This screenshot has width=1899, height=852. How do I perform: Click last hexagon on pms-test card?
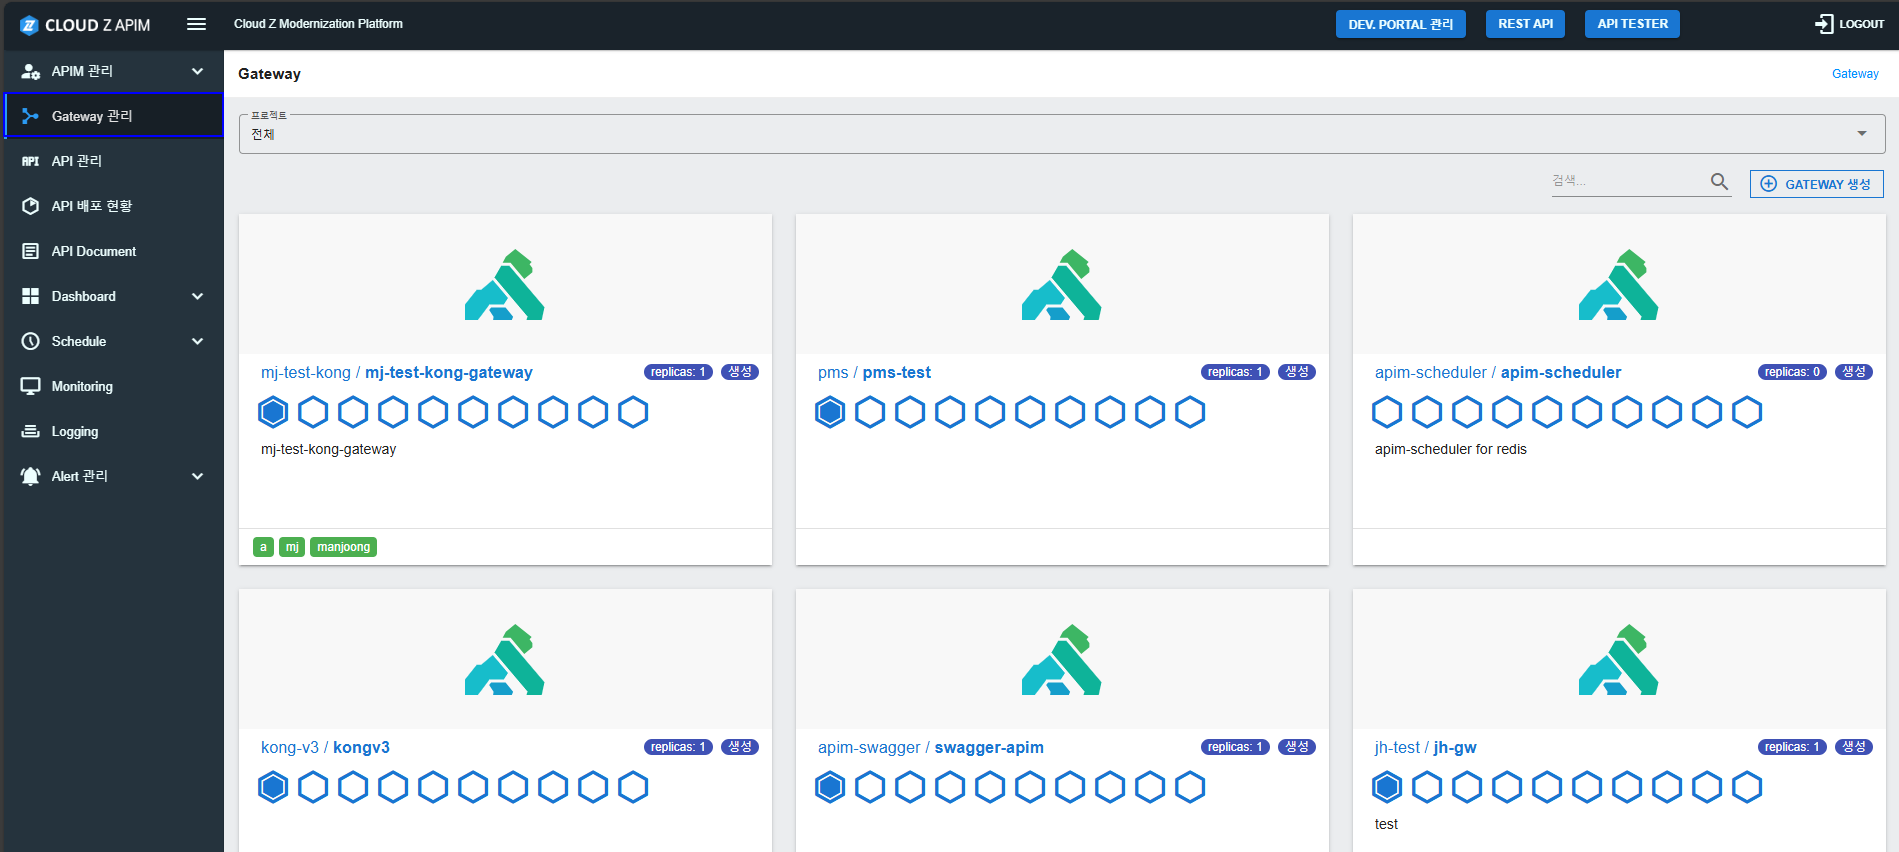[1190, 412]
